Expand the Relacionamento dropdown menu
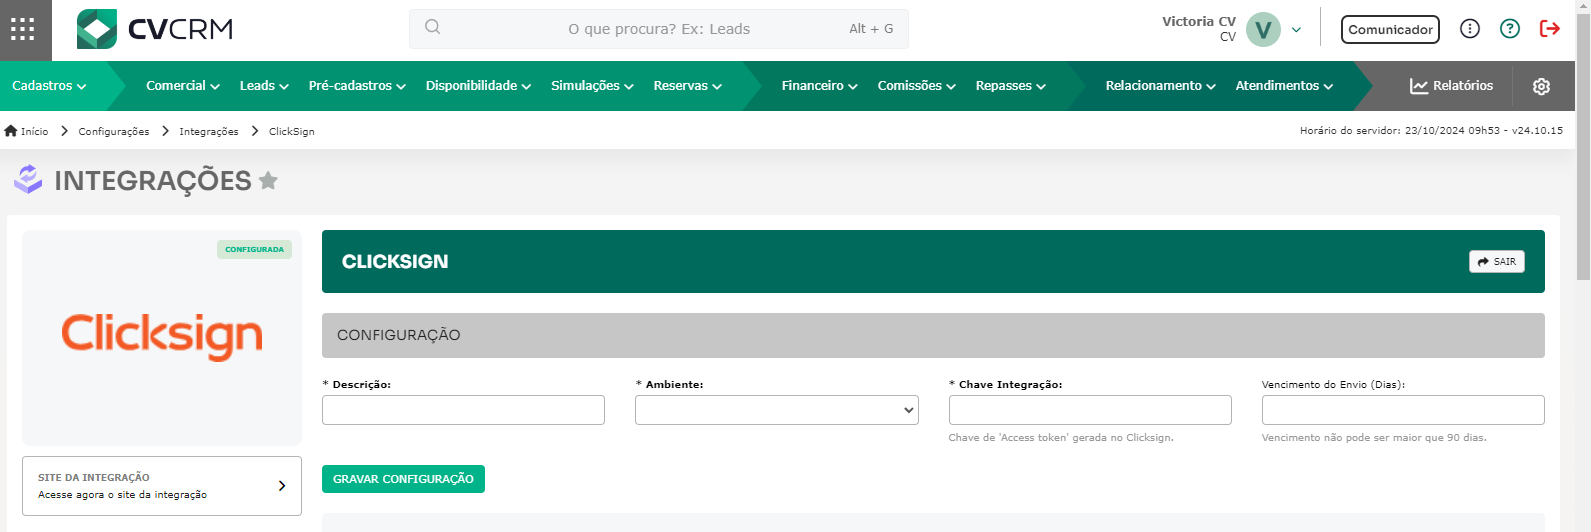1591x532 pixels. click(1160, 86)
